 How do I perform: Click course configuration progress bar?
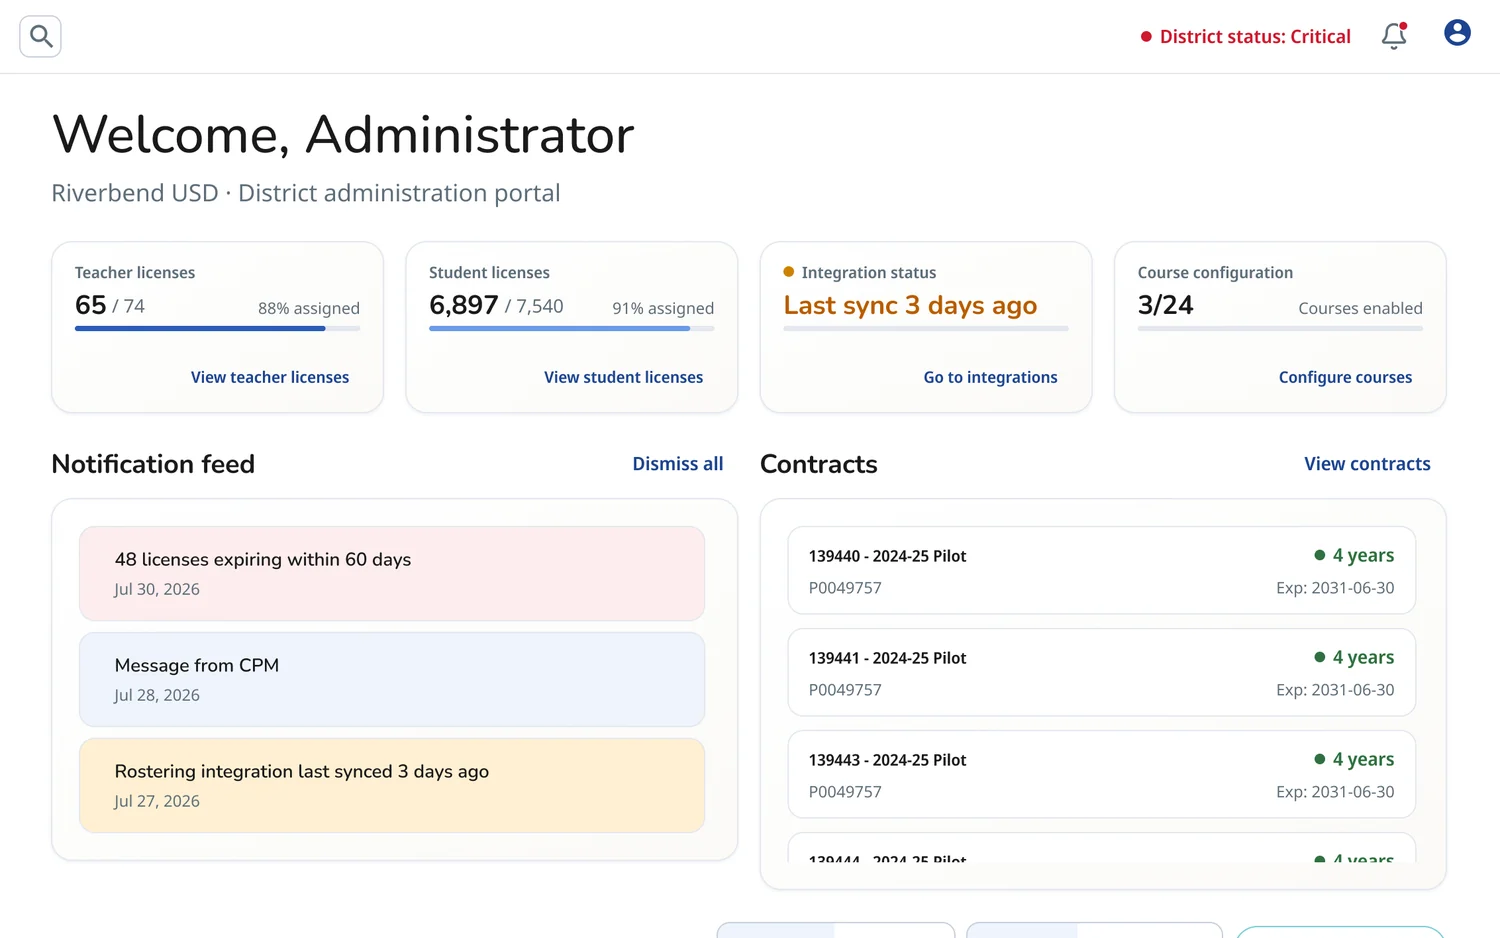click(x=1280, y=328)
